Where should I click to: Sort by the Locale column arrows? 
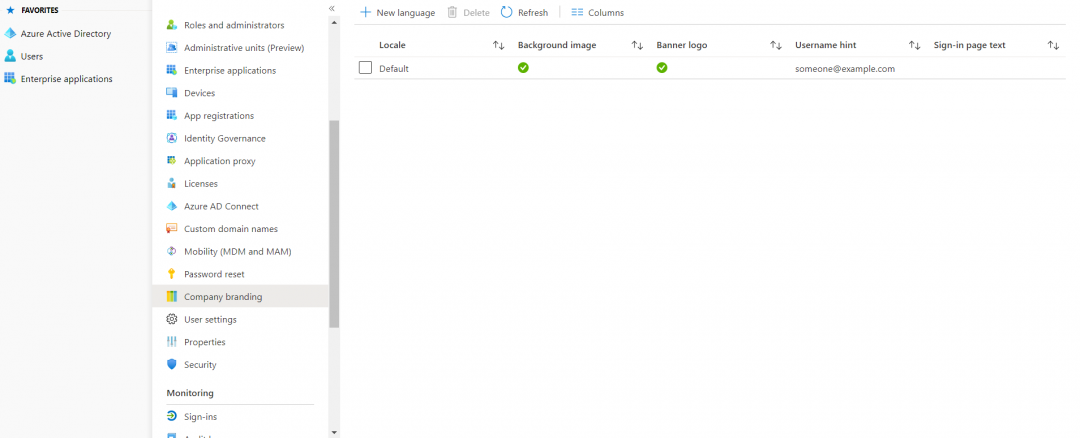[499, 45]
